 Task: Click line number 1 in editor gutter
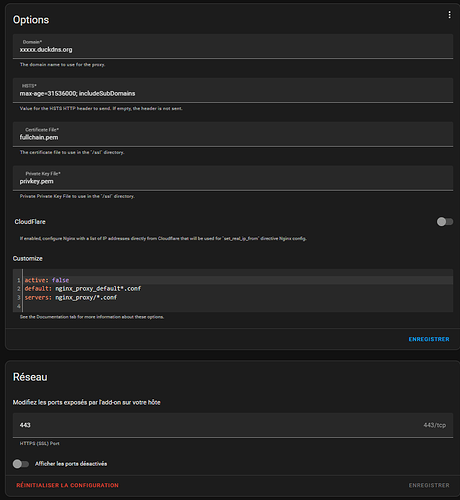click(x=19, y=280)
